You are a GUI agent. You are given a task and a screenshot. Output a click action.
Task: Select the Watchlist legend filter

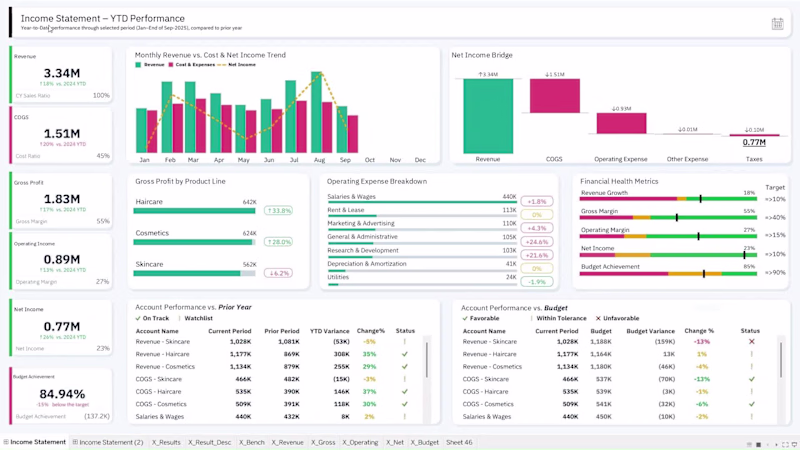(195, 318)
